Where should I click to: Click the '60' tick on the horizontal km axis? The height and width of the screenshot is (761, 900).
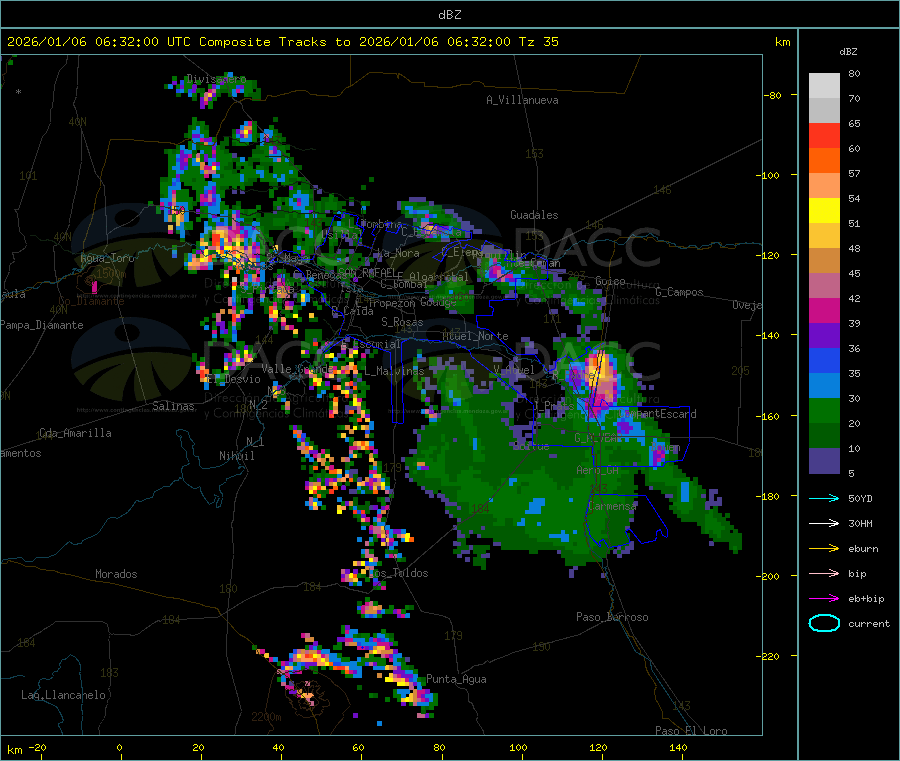point(358,748)
